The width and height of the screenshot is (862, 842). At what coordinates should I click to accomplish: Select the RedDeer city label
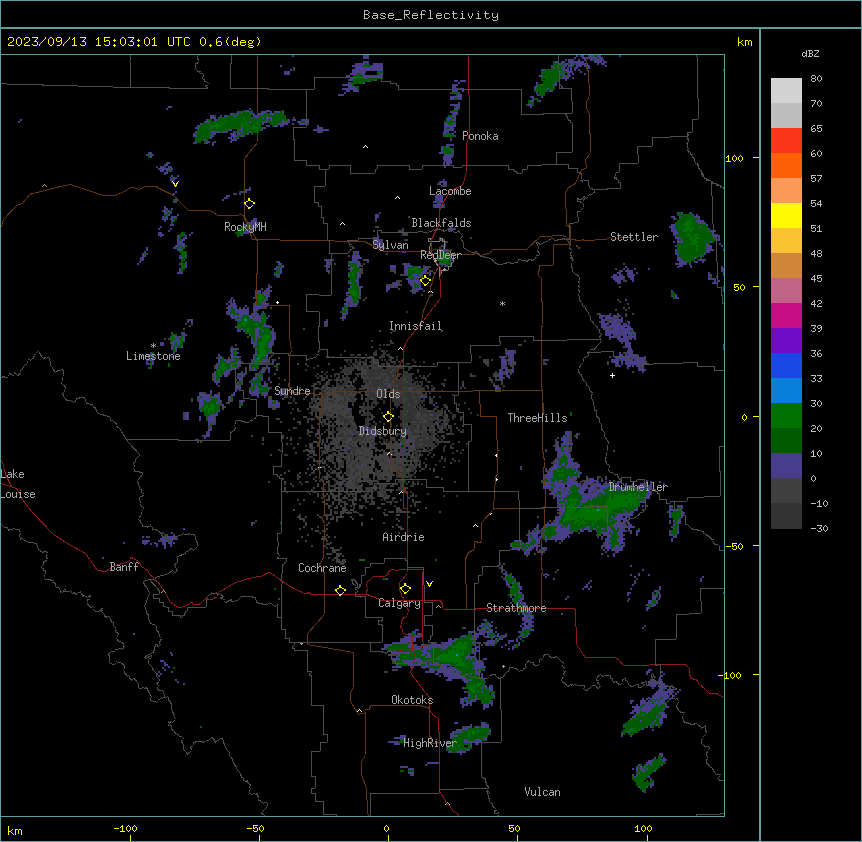440,255
